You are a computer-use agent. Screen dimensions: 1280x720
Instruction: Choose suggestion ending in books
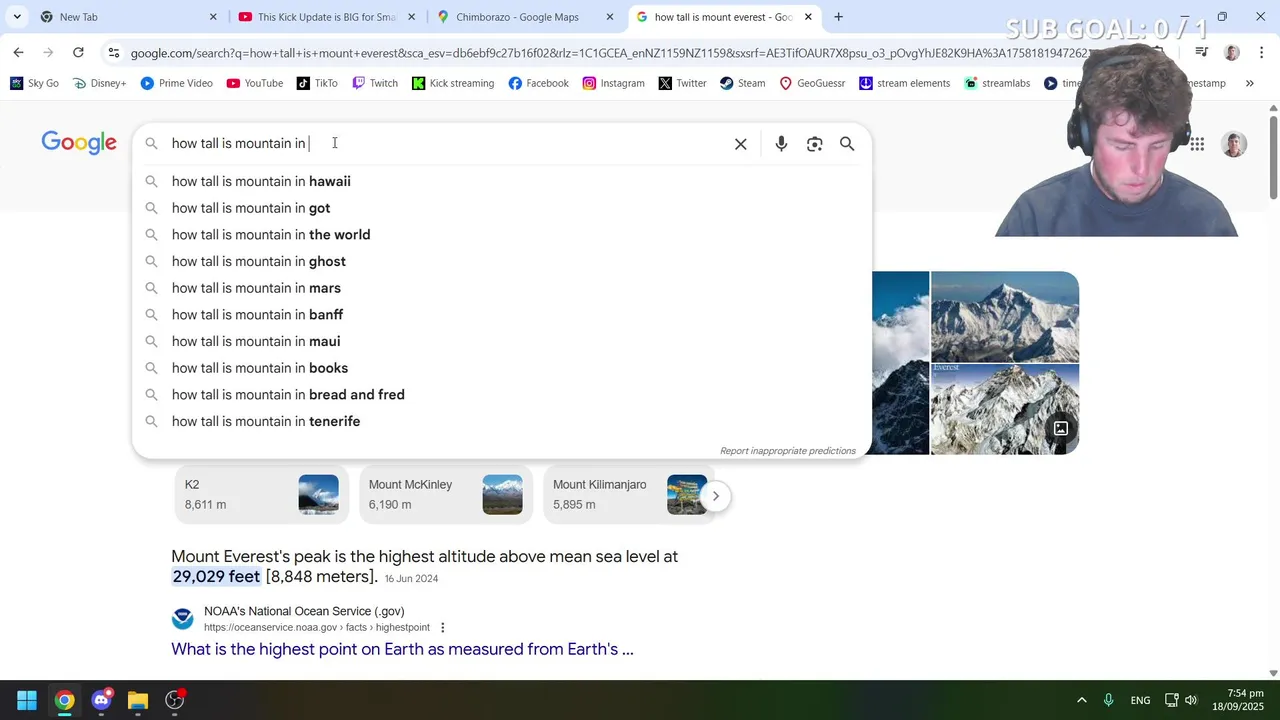click(502, 368)
